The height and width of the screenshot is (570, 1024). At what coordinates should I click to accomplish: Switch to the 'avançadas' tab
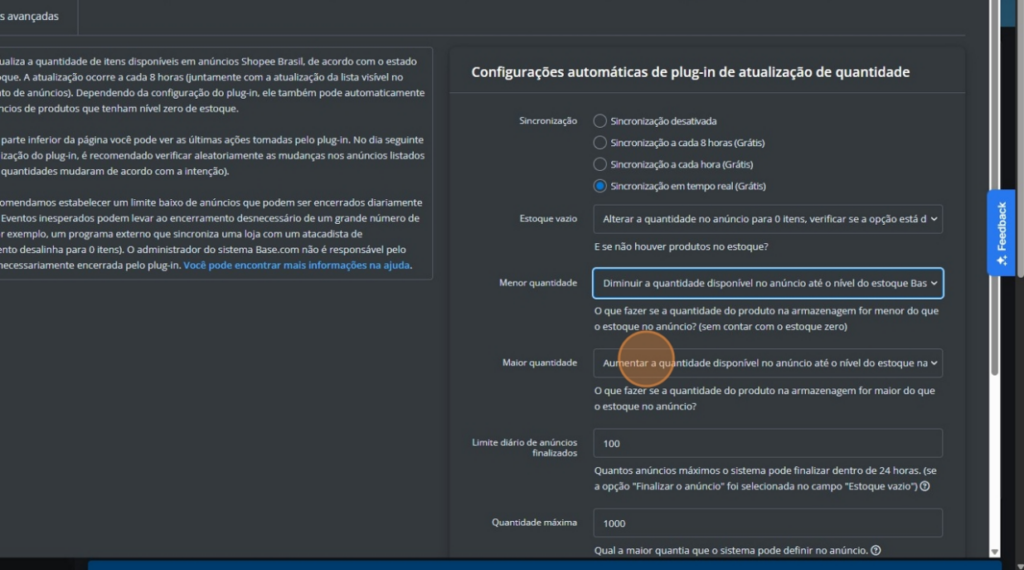click(30, 16)
